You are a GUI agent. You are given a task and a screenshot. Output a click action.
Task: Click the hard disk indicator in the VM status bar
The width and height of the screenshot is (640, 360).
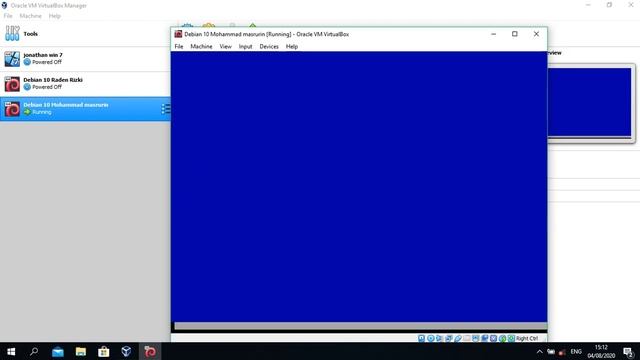tap(421, 338)
